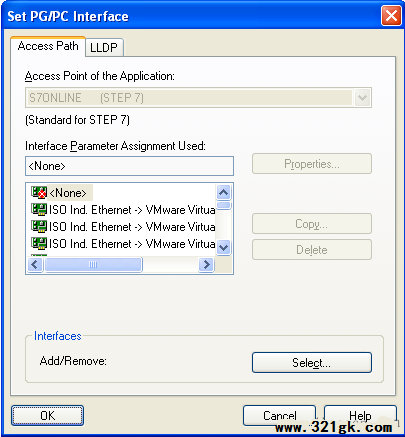Switch to the Access Path tab
Image resolution: width=405 pixels, height=437 pixels.
pos(48,46)
